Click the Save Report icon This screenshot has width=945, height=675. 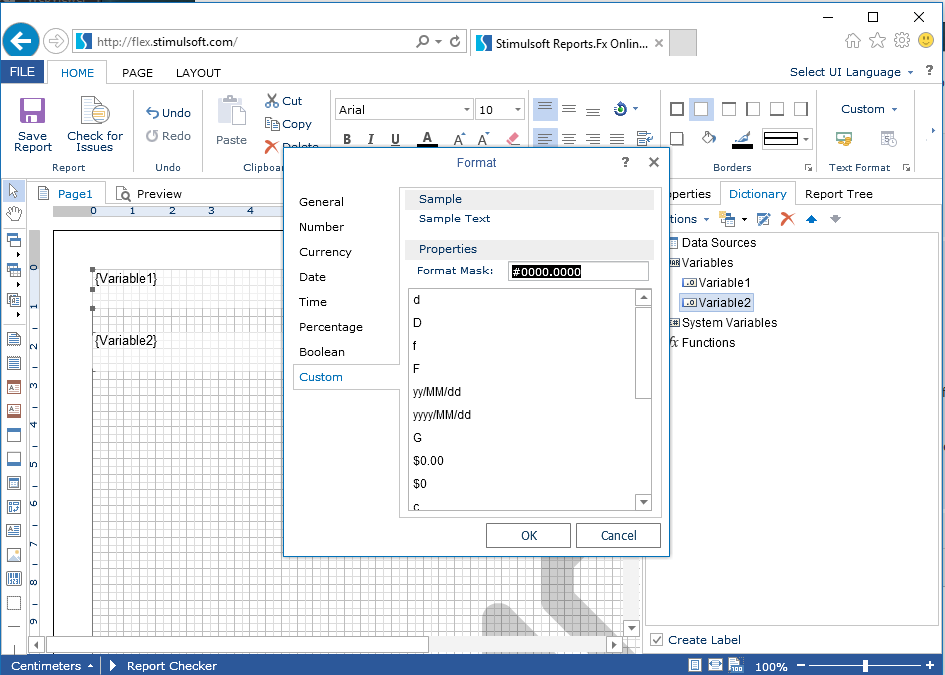[x=33, y=112]
